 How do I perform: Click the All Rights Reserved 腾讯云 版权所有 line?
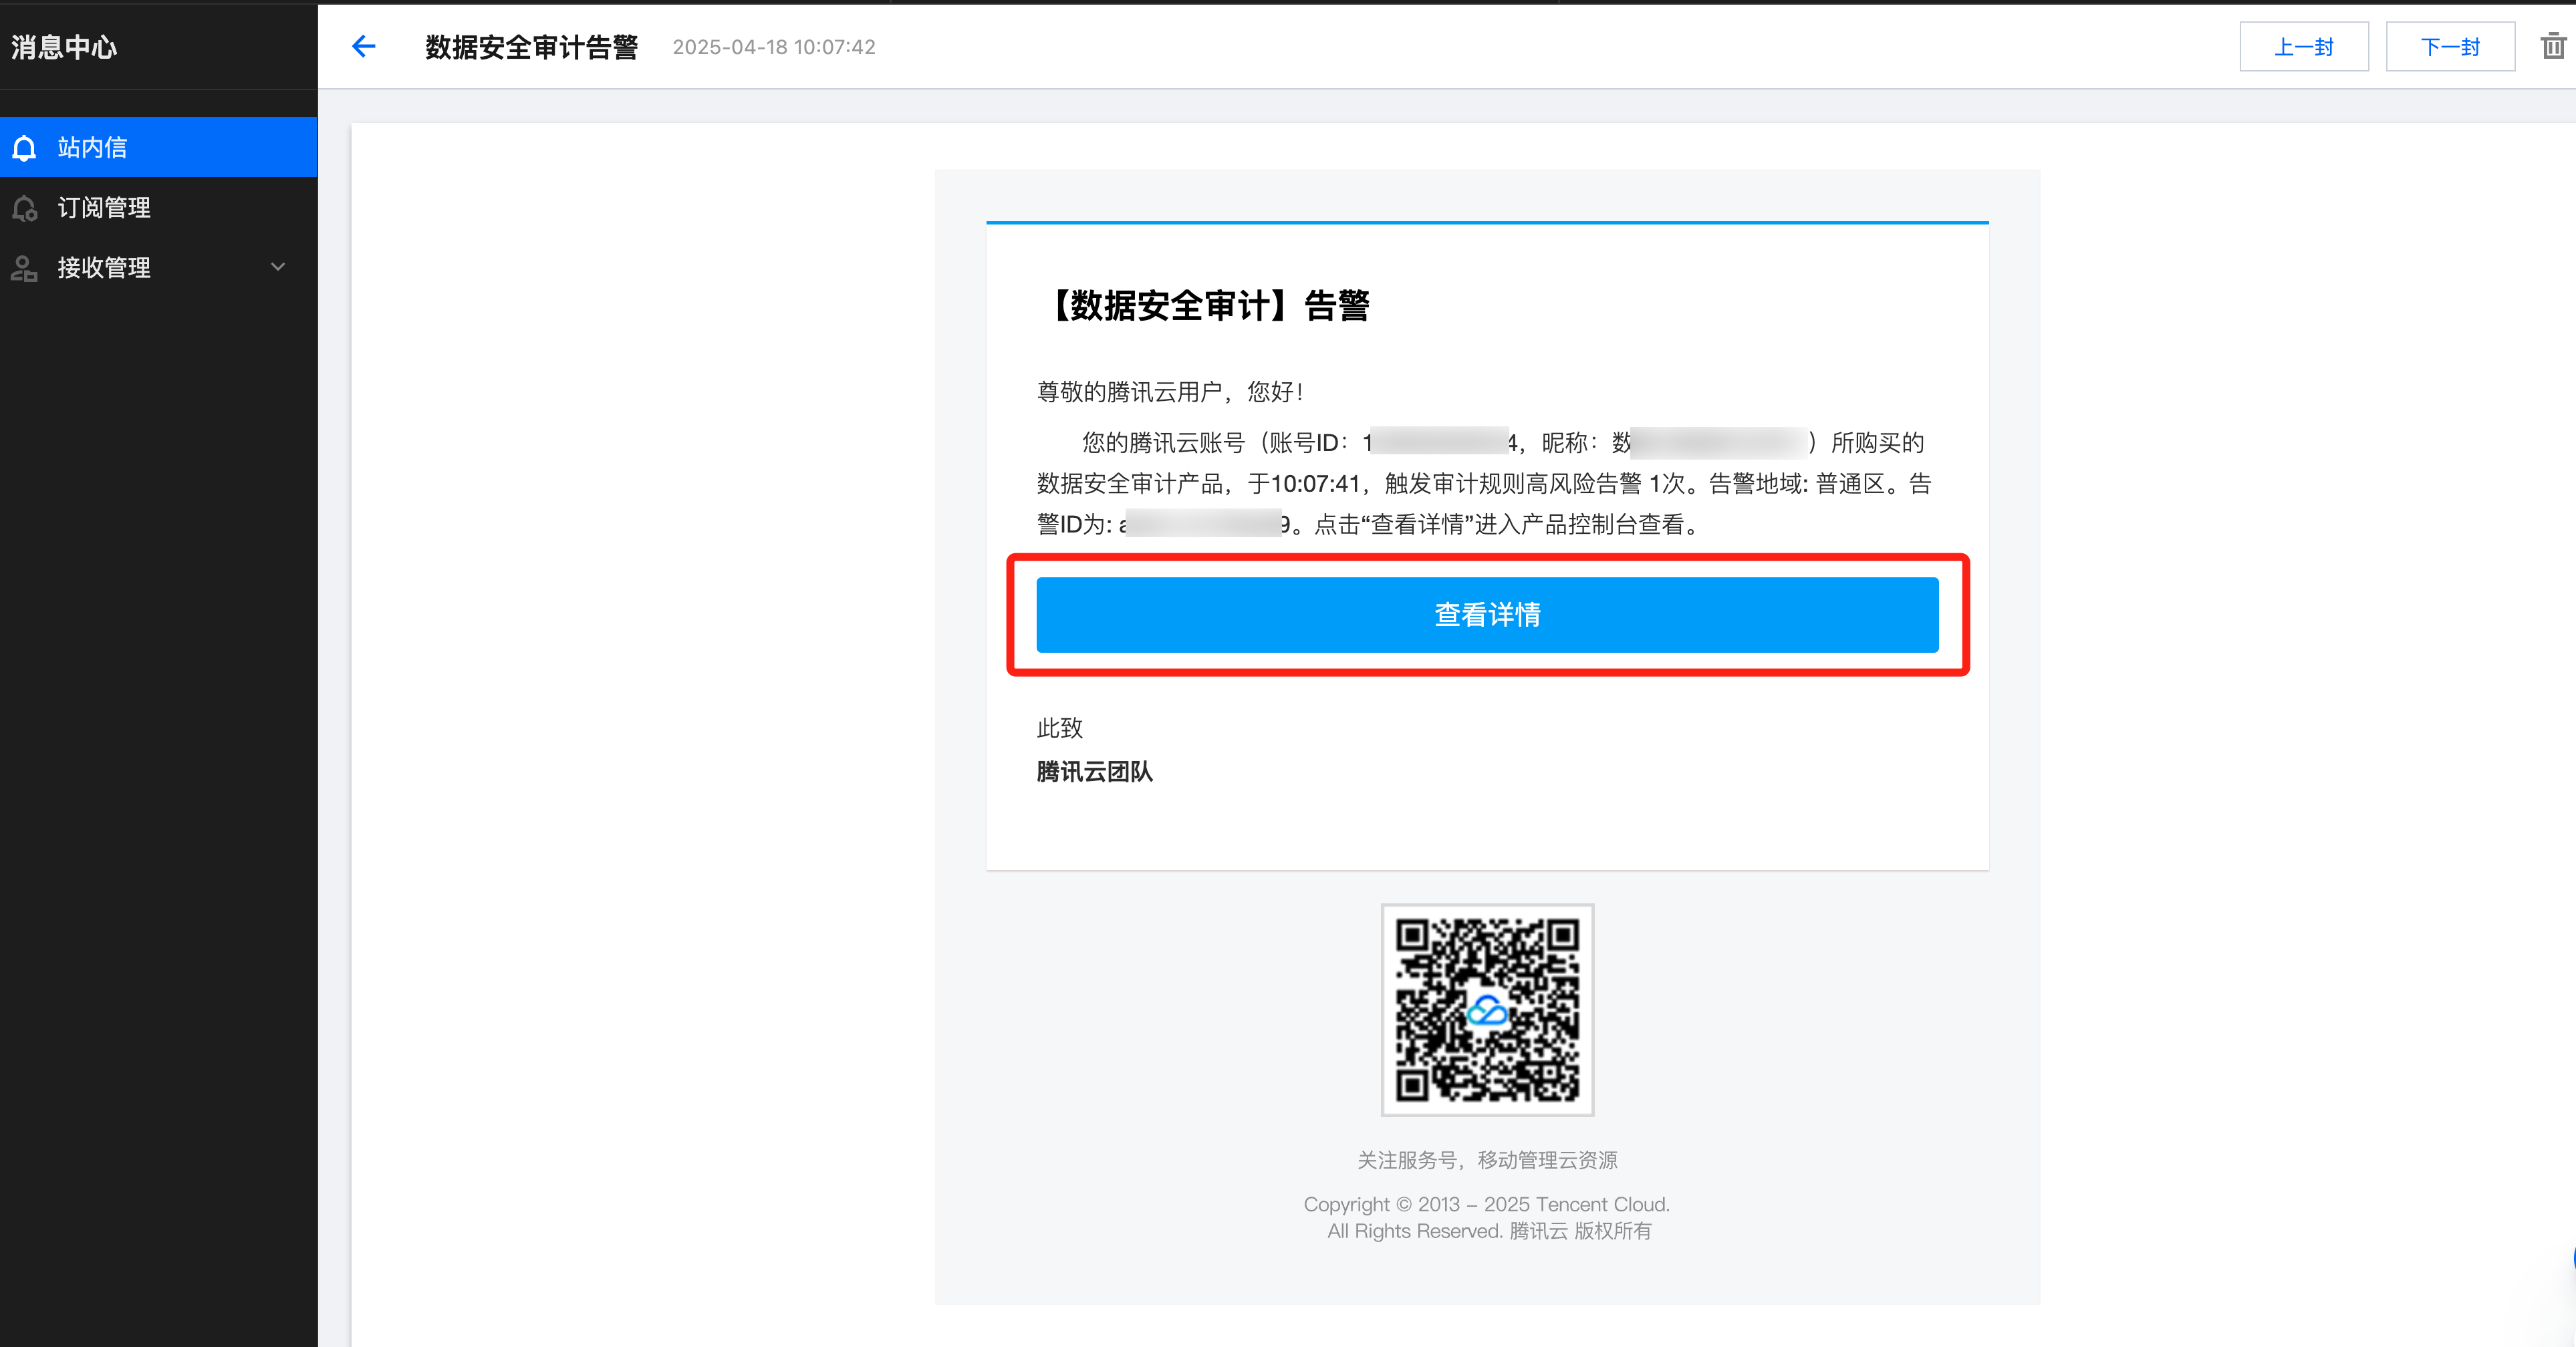click(1489, 1231)
